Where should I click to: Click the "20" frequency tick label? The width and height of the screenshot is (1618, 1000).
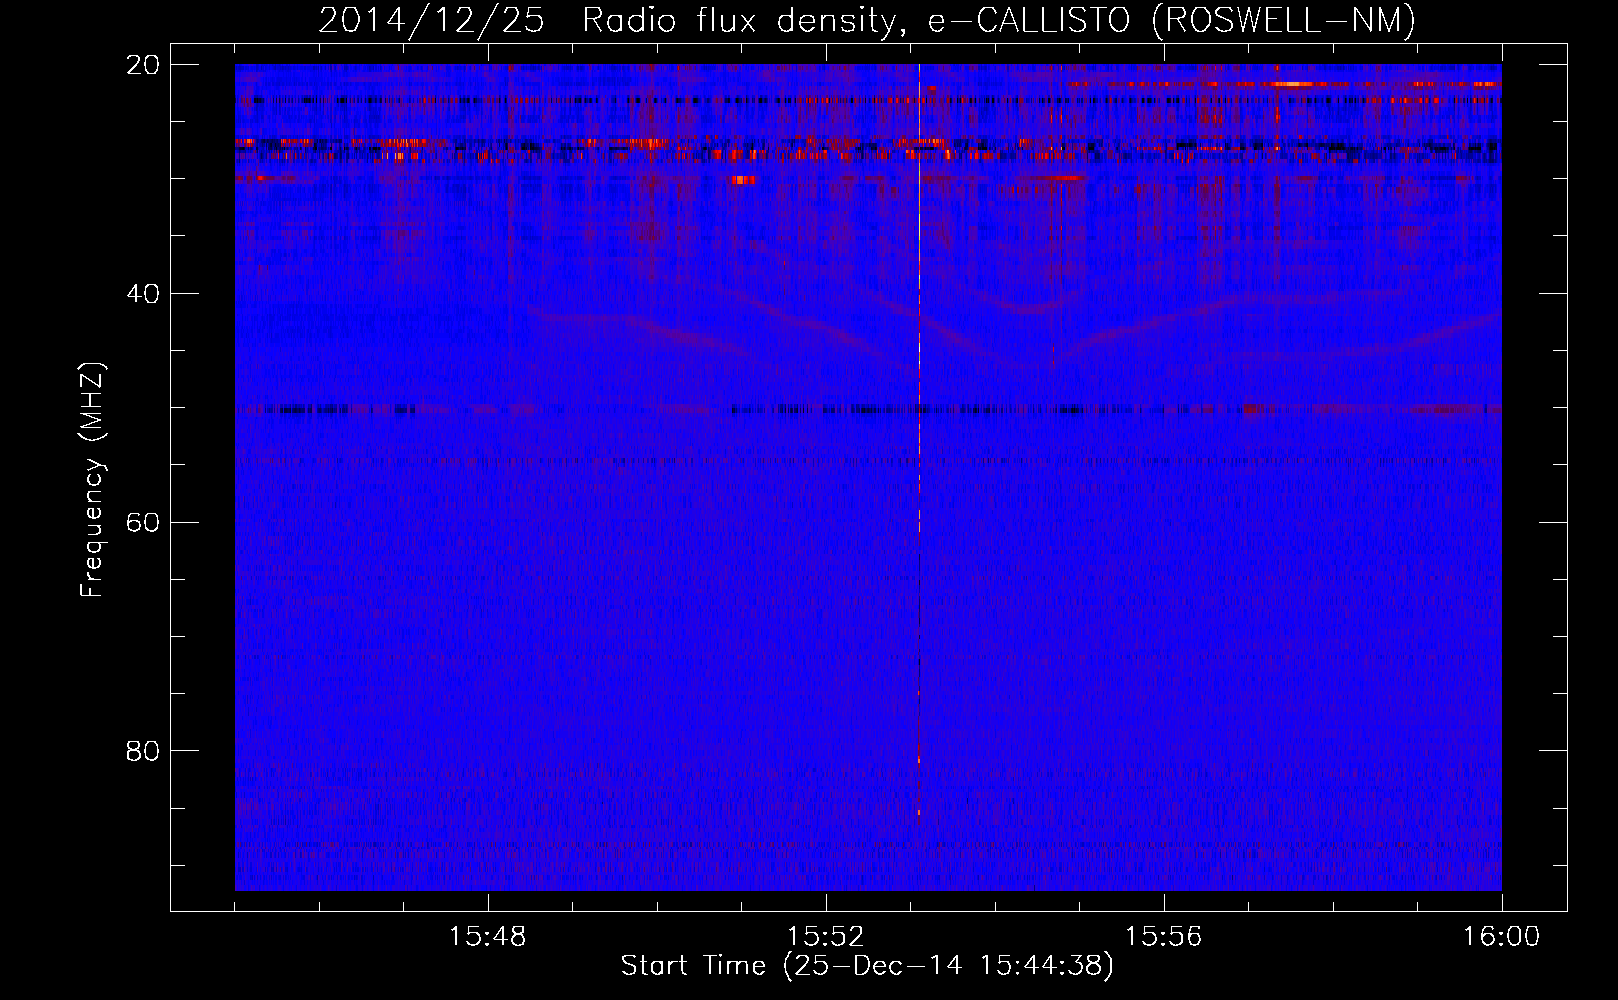click(143, 65)
